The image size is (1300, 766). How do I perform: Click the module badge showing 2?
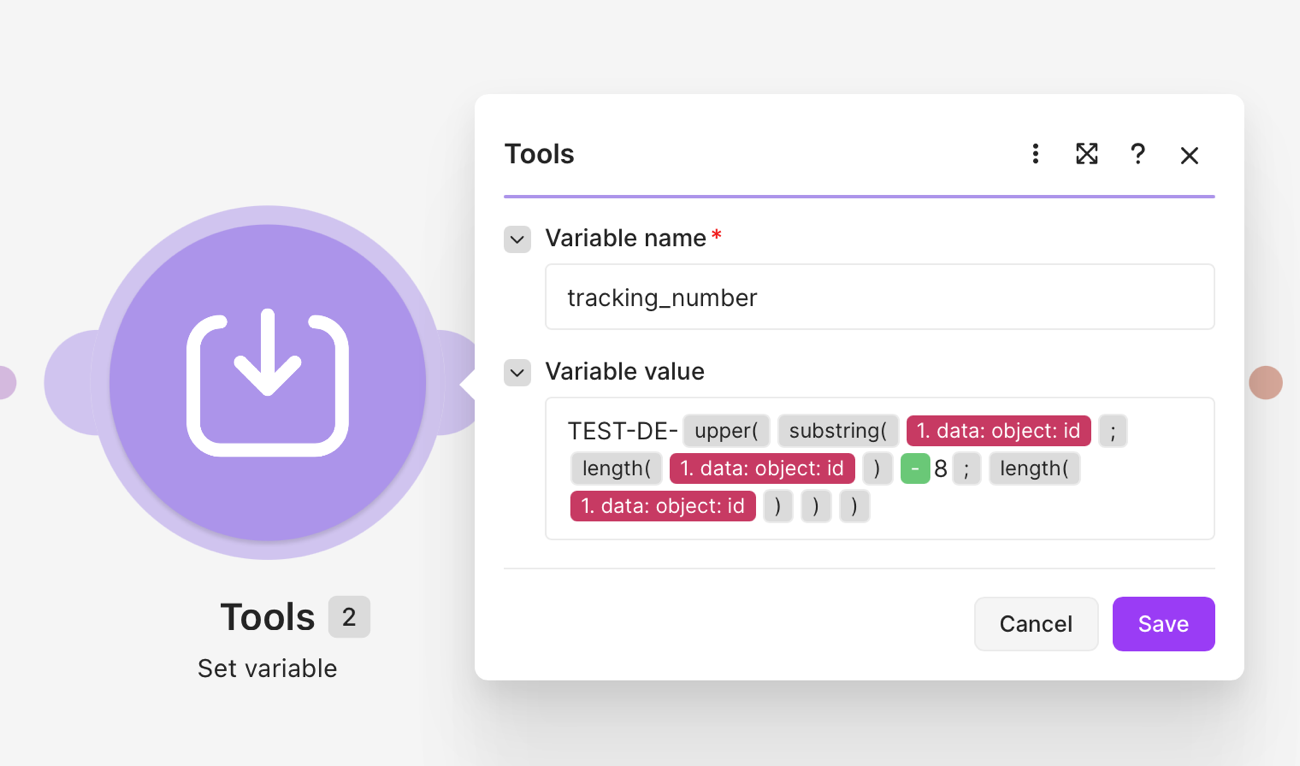pos(349,617)
